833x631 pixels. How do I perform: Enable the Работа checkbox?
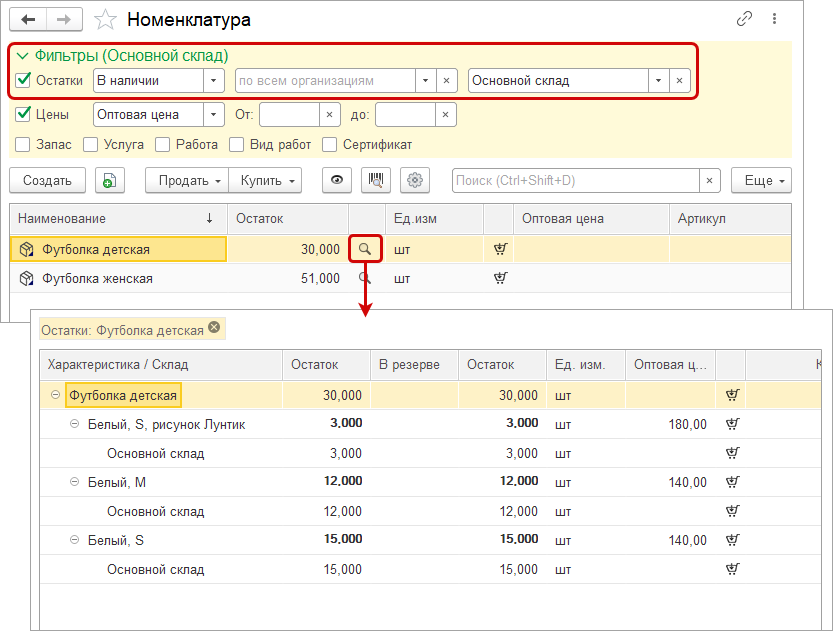(162, 144)
